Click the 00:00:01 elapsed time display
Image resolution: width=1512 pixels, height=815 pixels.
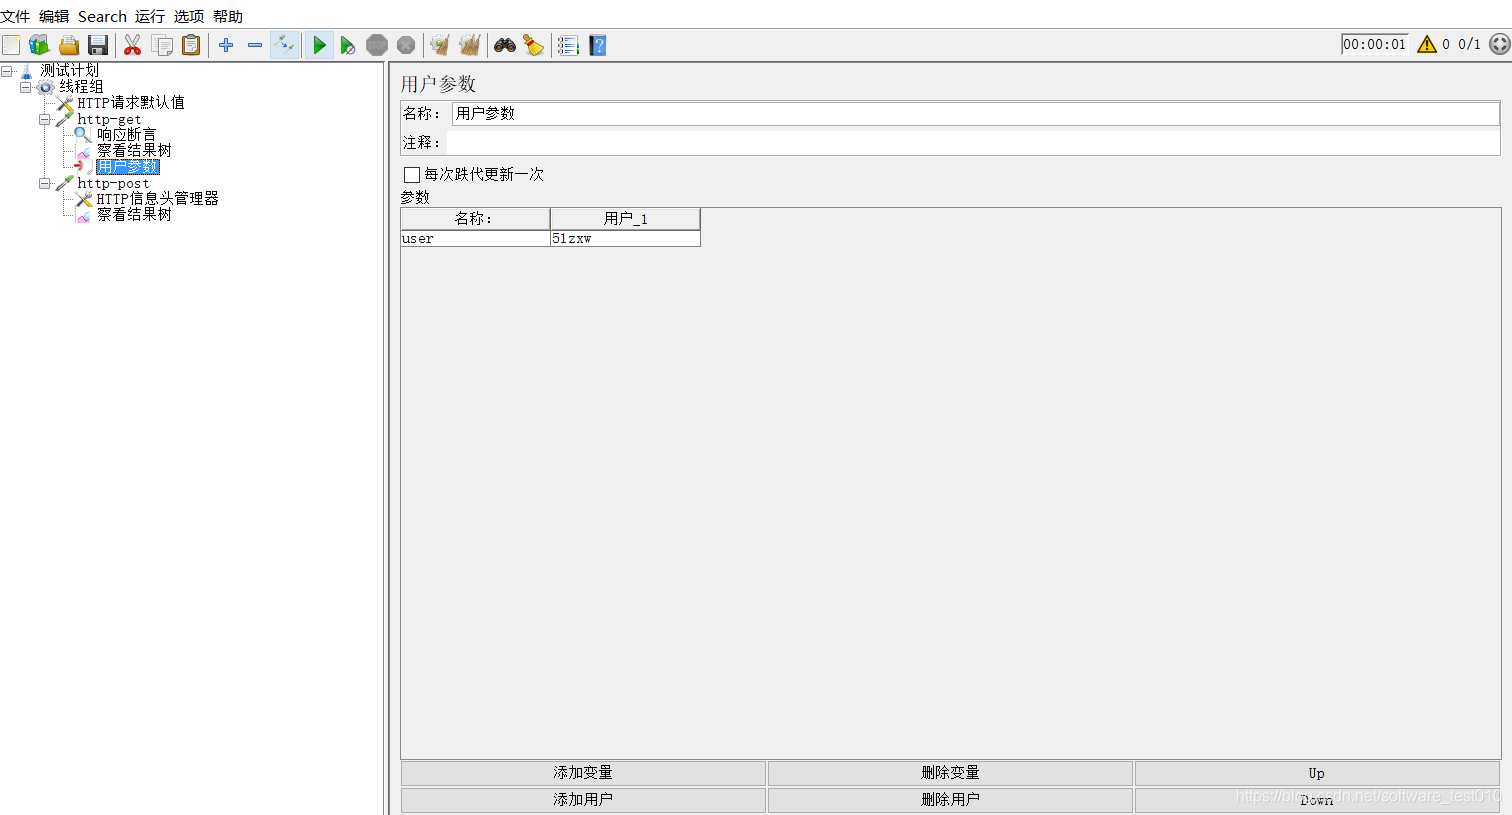click(x=1374, y=44)
